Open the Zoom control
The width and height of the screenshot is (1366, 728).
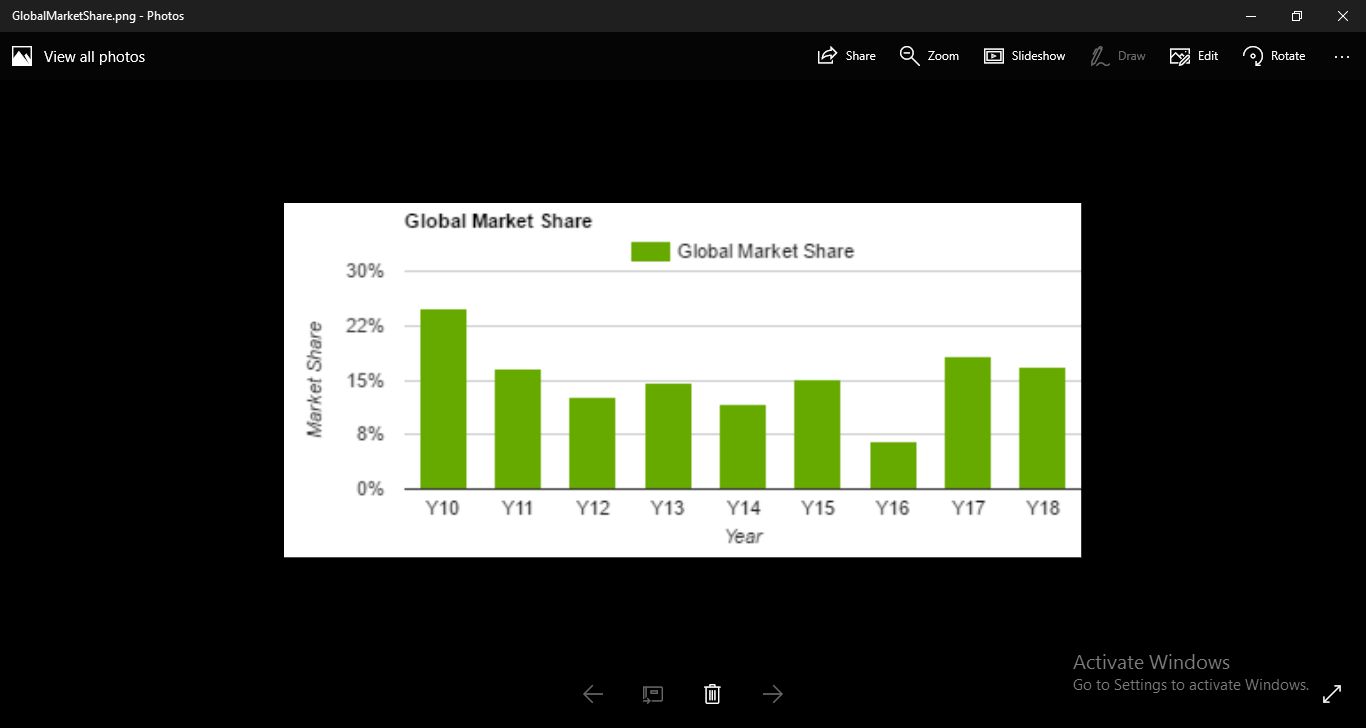click(929, 56)
